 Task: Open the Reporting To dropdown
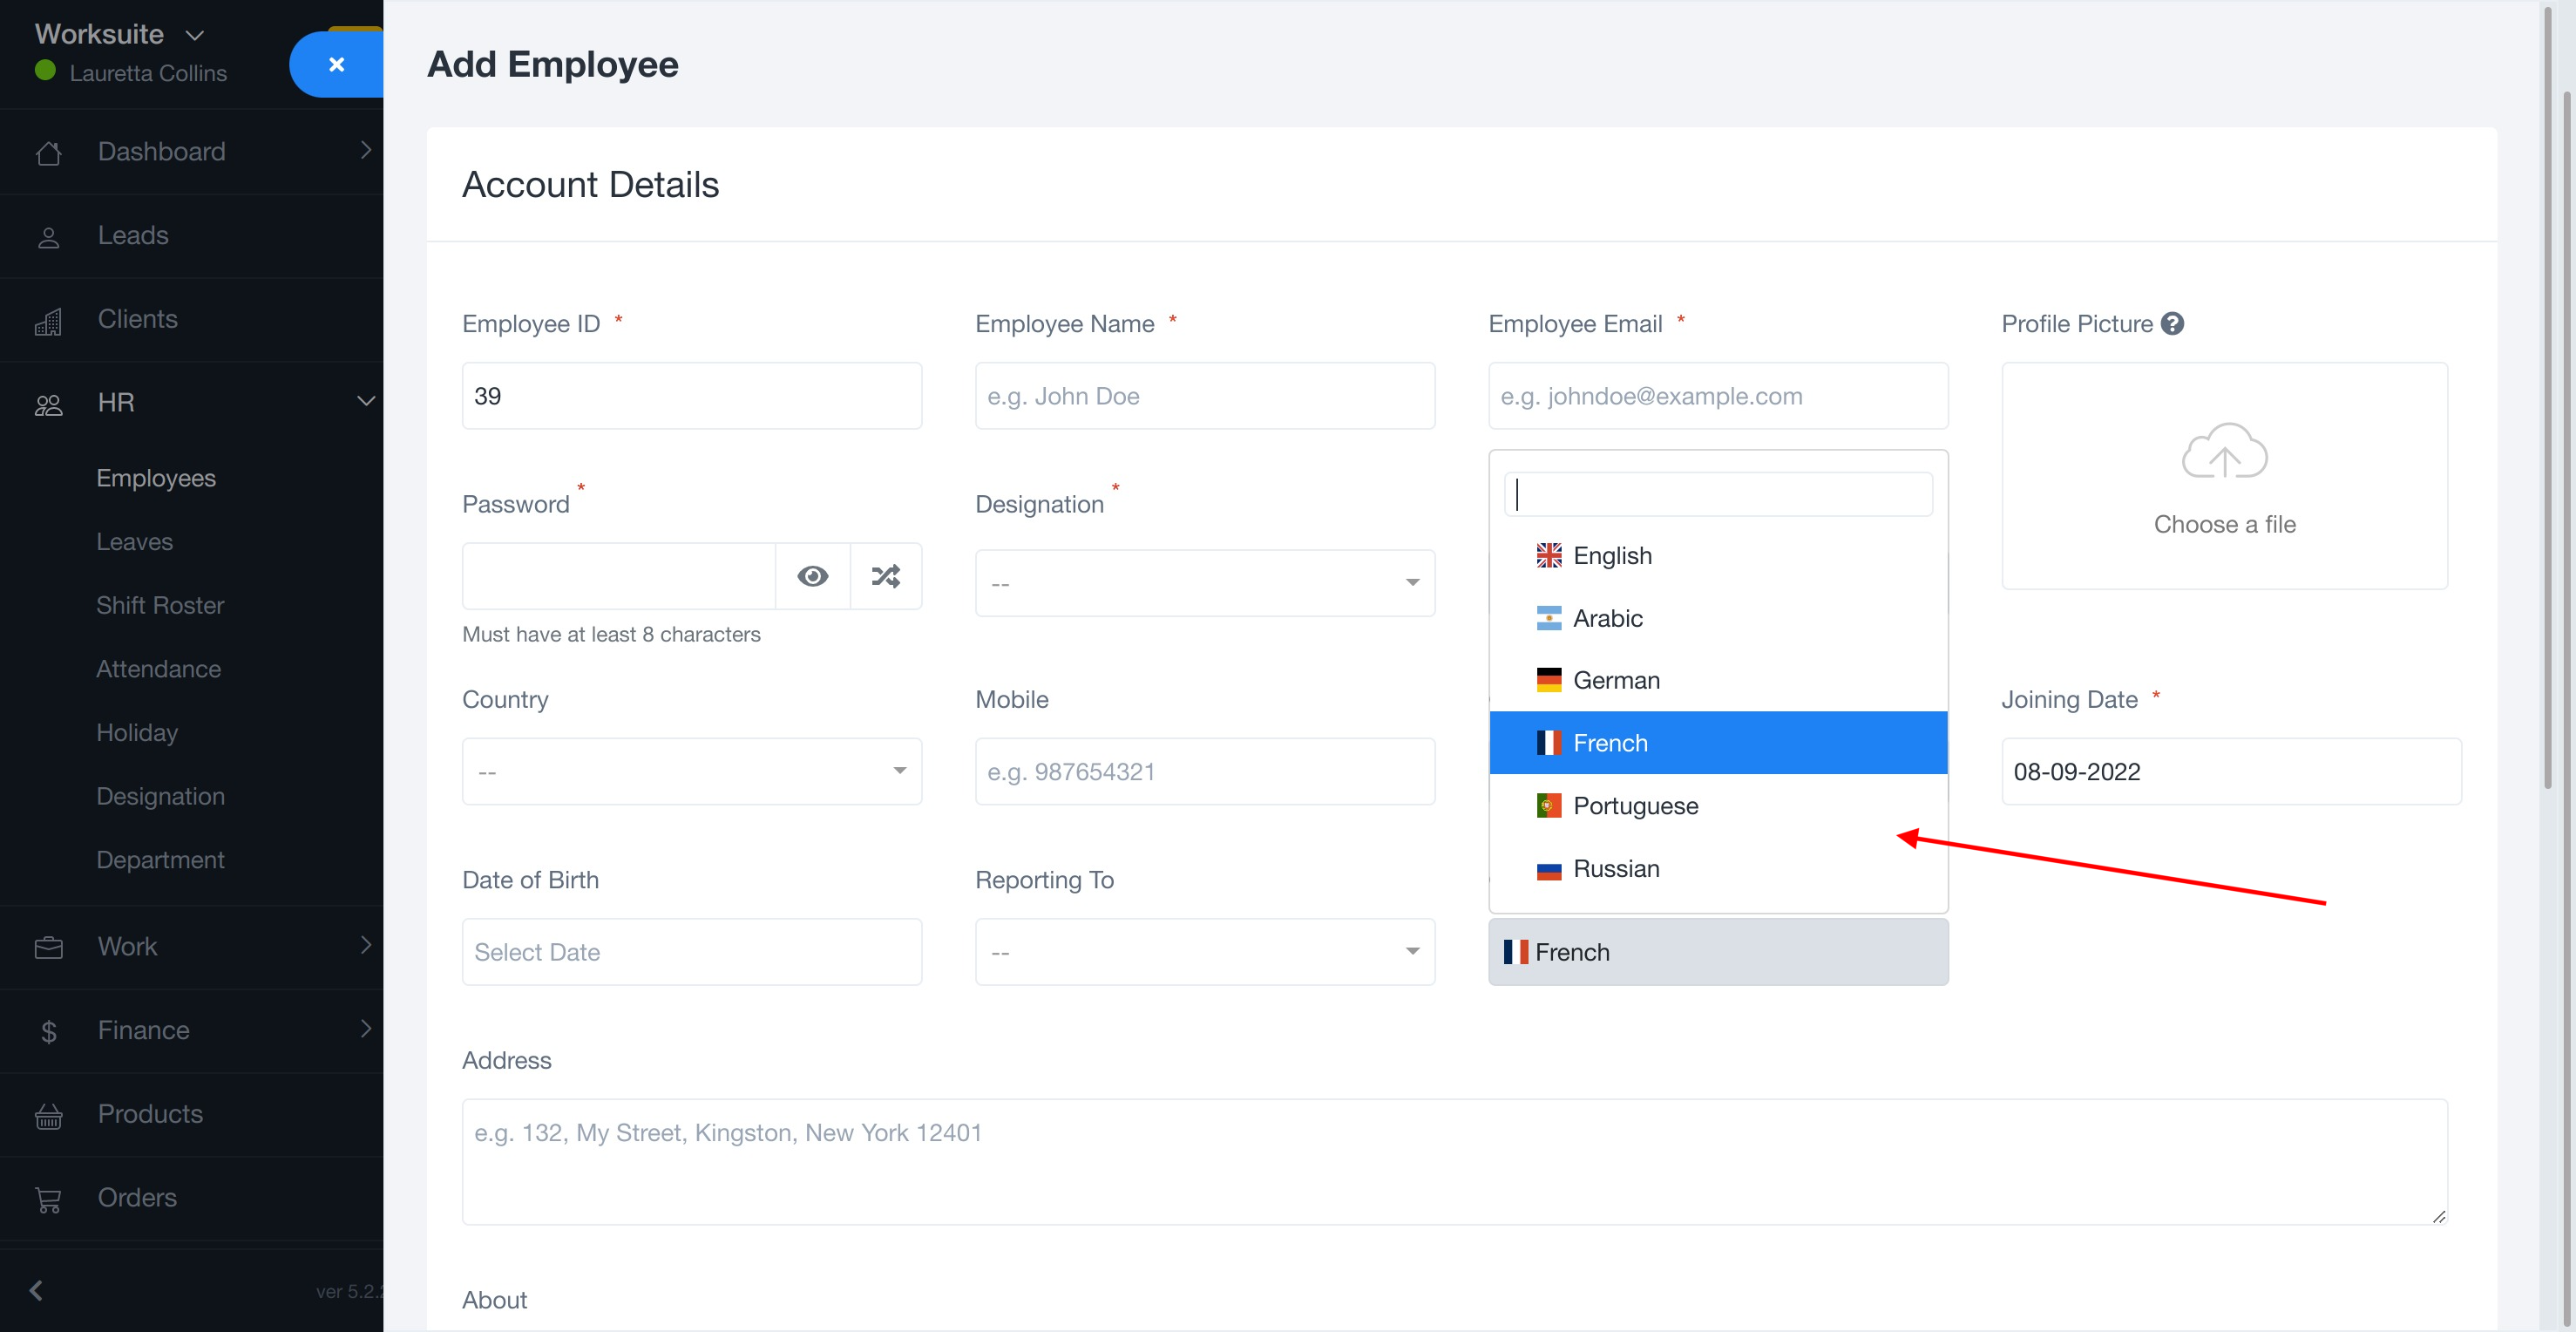point(1204,952)
